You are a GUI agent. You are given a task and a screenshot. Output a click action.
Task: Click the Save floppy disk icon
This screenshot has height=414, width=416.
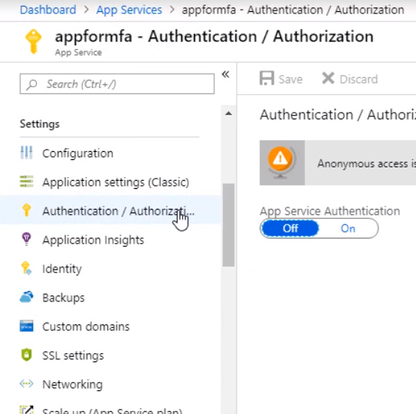267,79
